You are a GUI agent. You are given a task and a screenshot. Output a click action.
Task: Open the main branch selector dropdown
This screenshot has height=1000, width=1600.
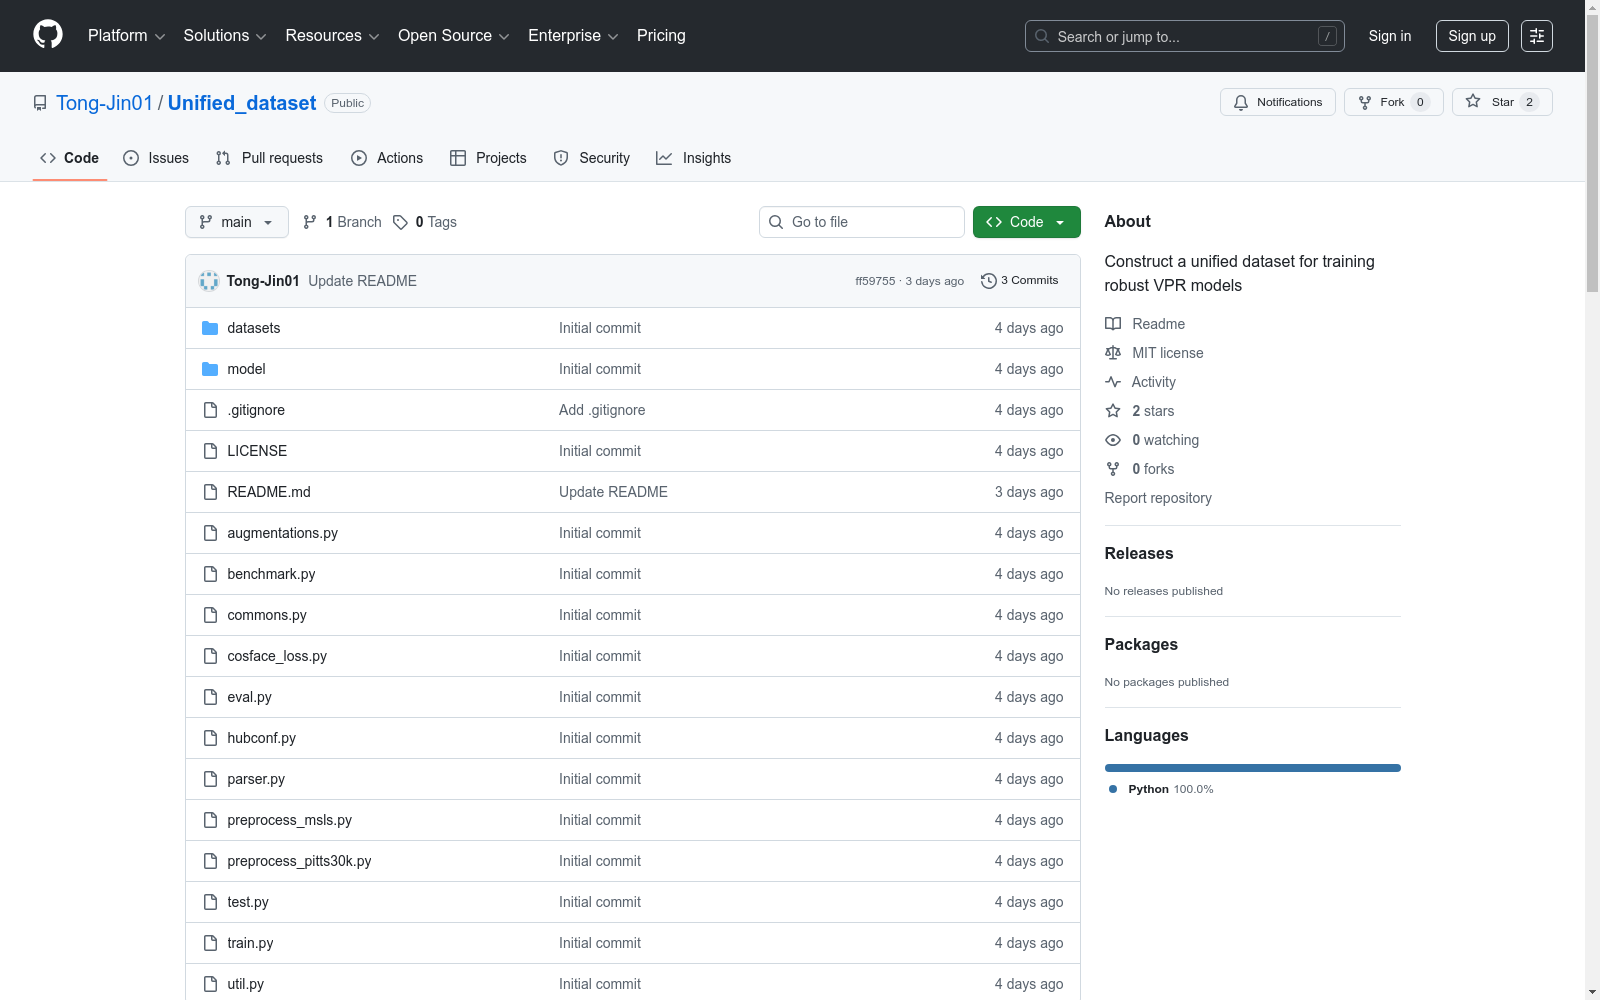[237, 222]
